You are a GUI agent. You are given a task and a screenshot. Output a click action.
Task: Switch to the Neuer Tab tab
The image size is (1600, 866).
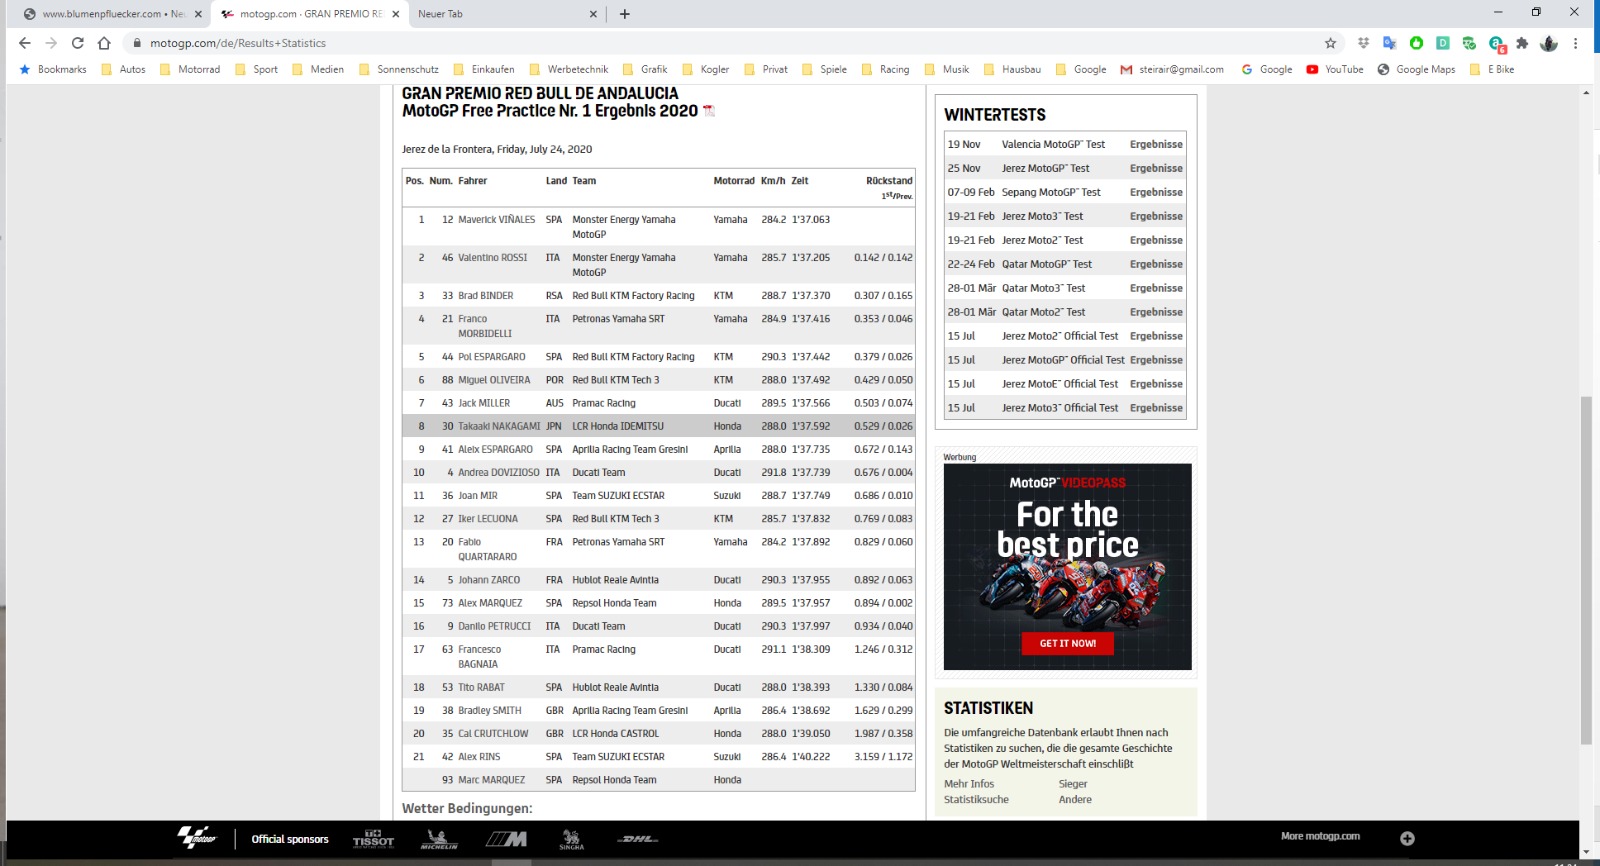[x=500, y=14]
